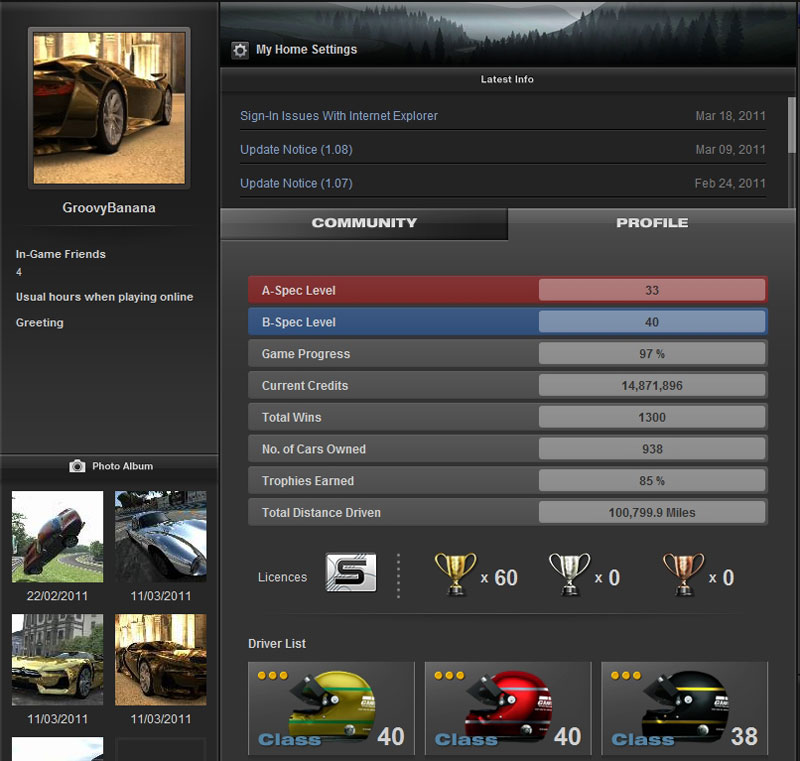Click the Mar 09, 2011 date

731,149
